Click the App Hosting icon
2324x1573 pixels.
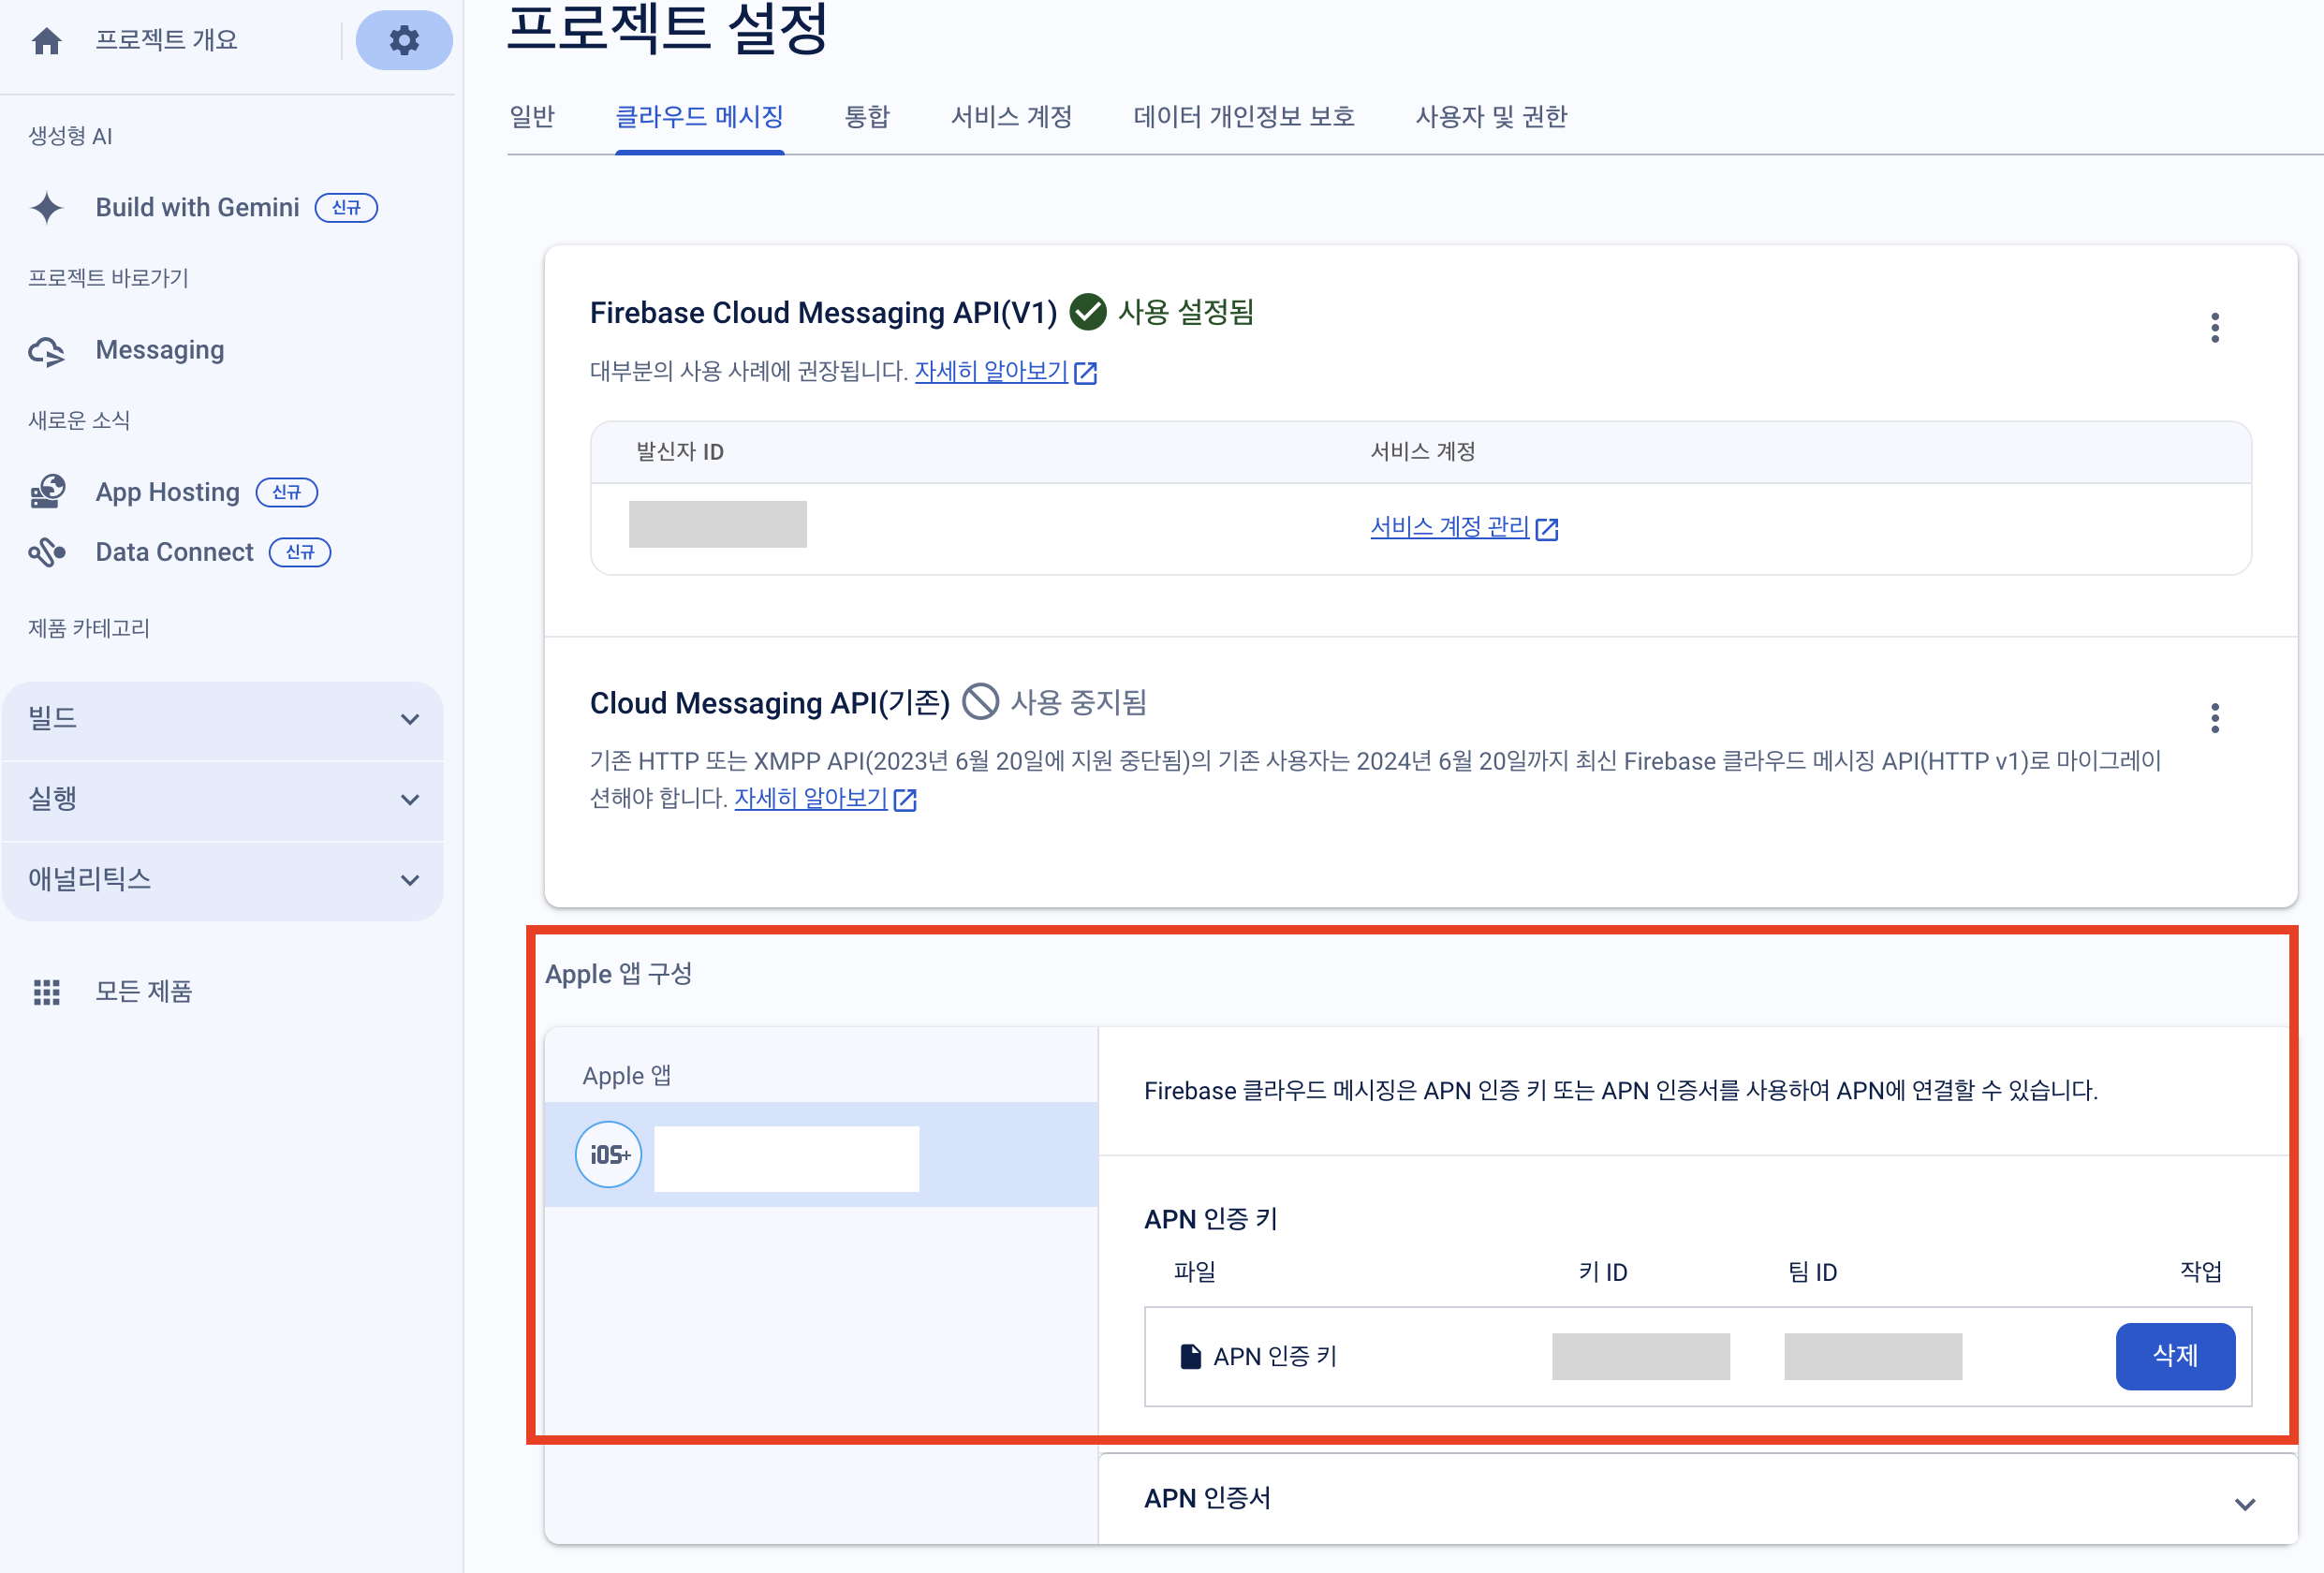pyautogui.click(x=47, y=492)
